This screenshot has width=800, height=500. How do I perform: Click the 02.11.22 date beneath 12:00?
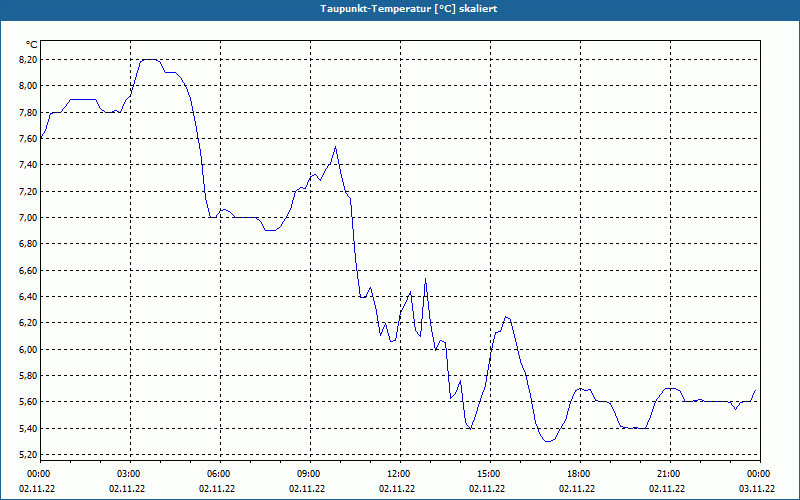coord(397,489)
